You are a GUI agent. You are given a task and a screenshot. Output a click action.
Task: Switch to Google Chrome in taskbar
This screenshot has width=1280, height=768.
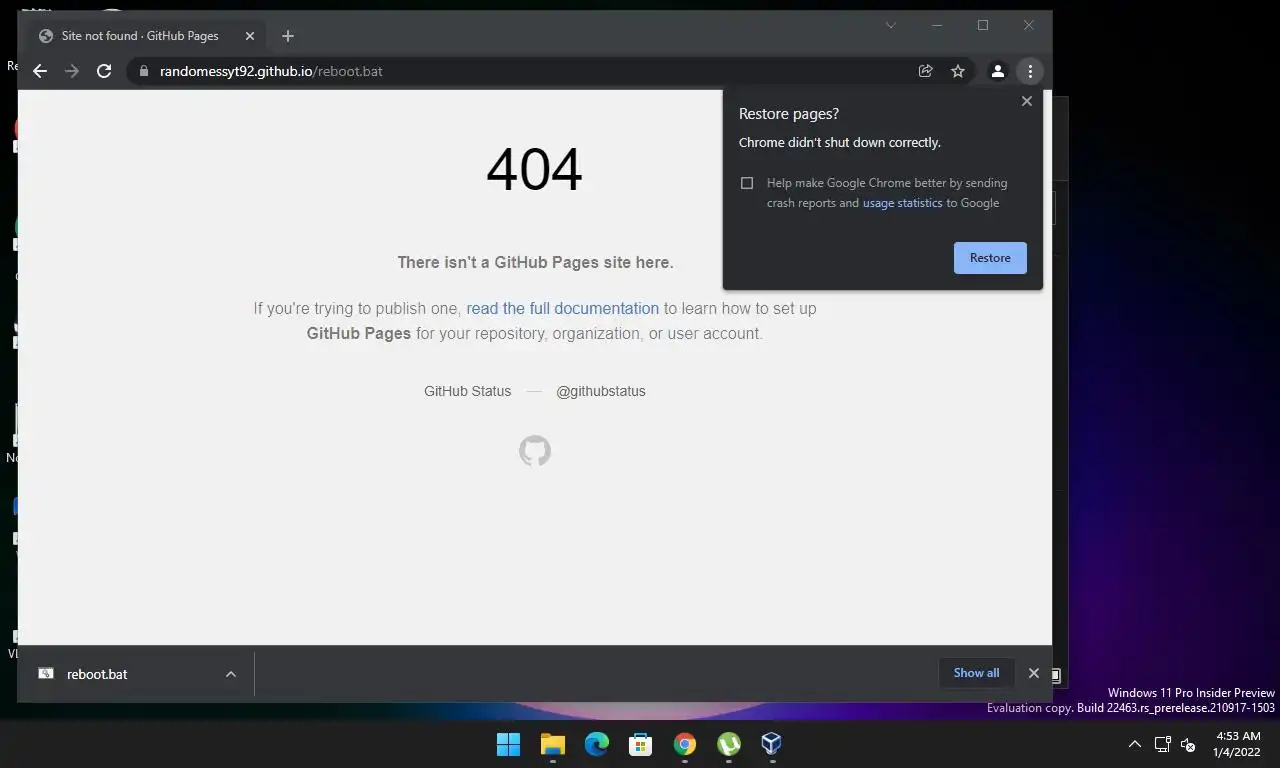tap(684, 744)
